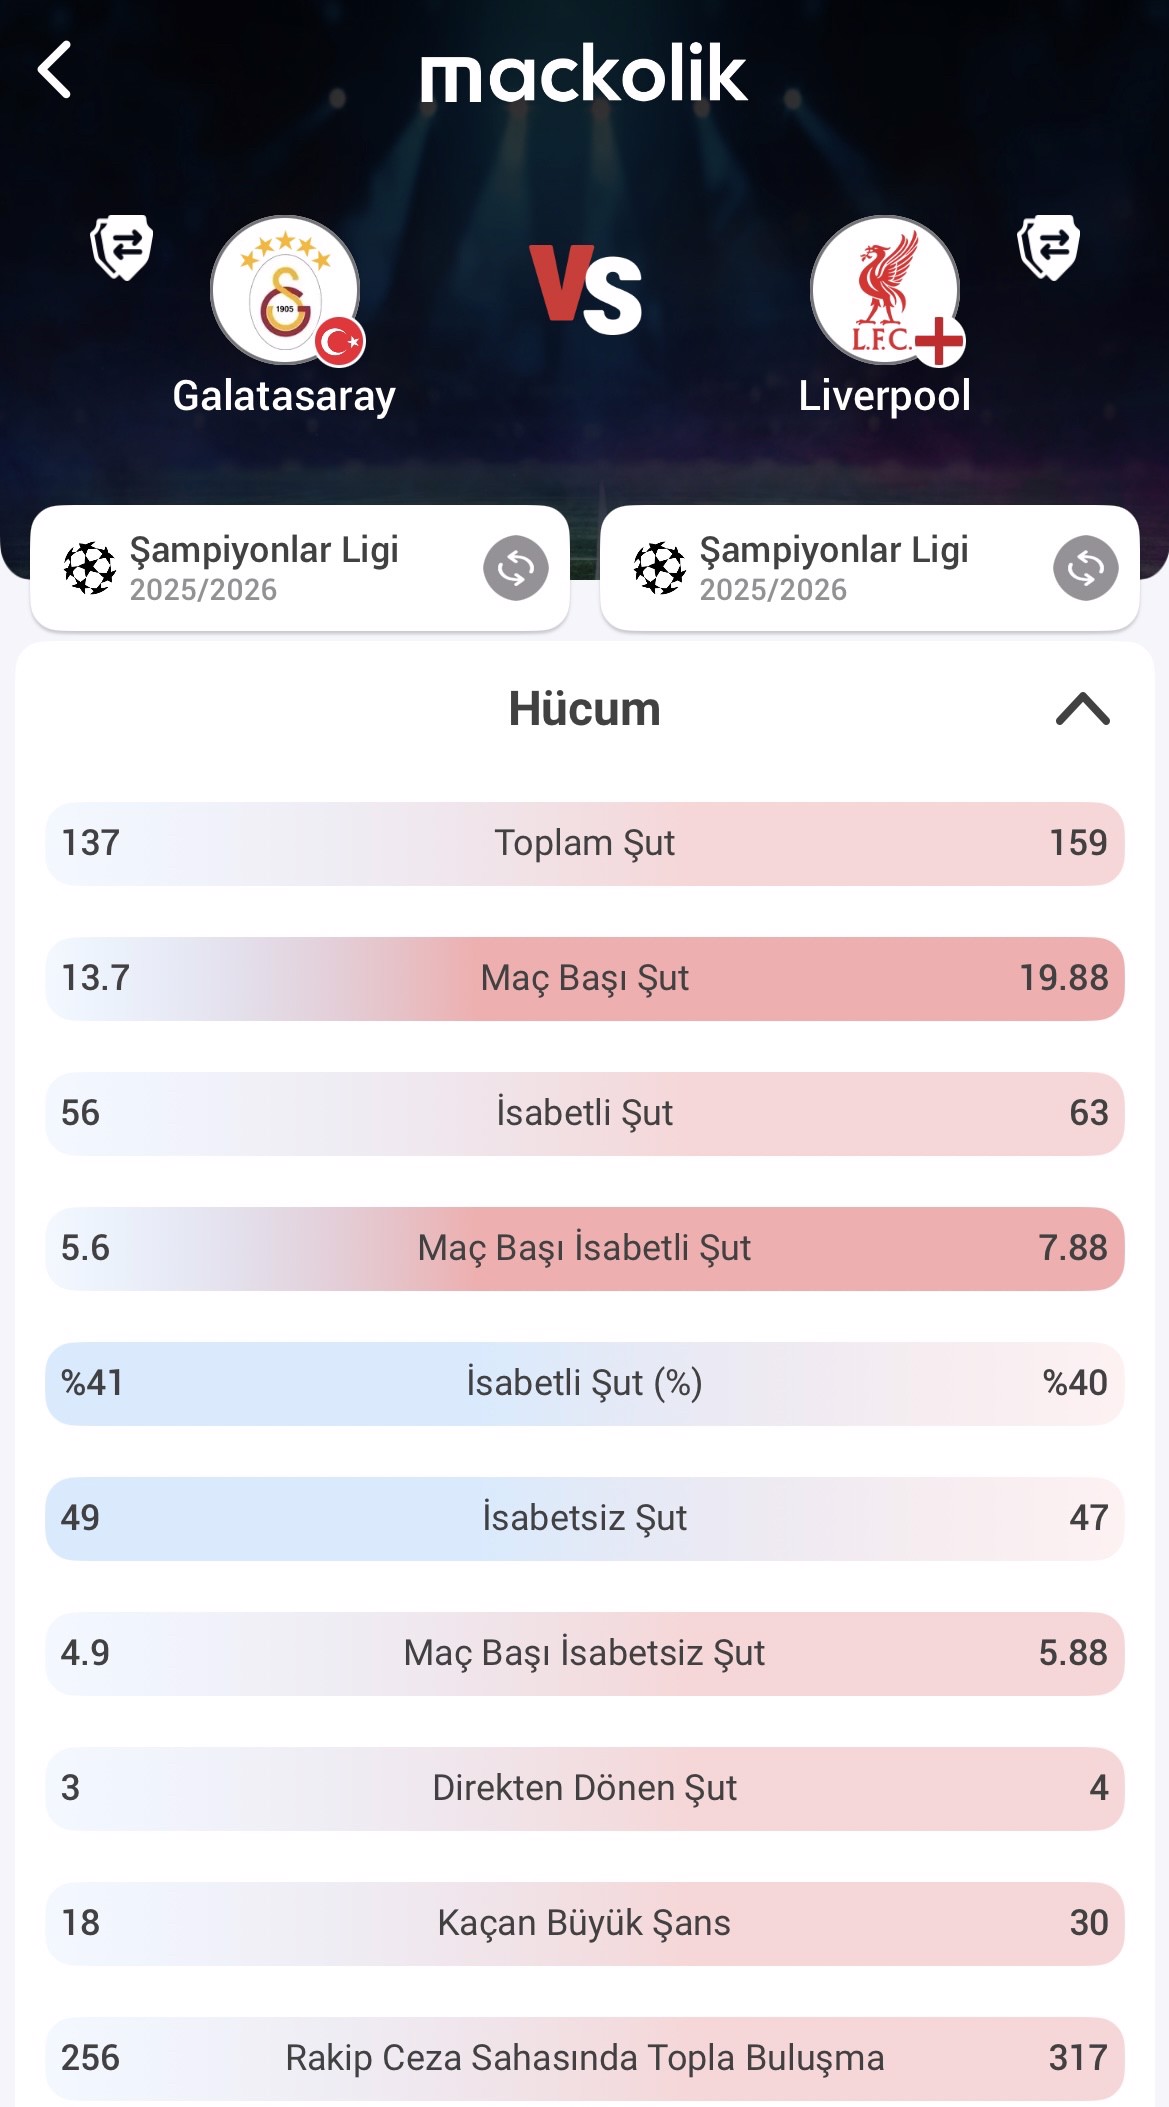Swap the Galatasaray team via shield icon
The height and width of the screenshot is (2107, 1169).
[x=122, y=246]
